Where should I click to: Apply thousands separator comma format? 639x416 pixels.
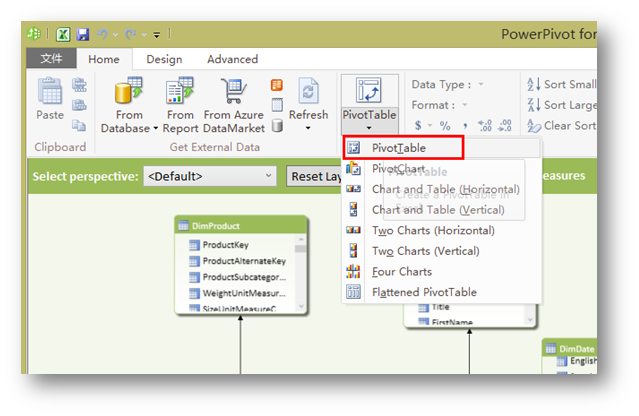pyautogui.click(x=465, y=126)
